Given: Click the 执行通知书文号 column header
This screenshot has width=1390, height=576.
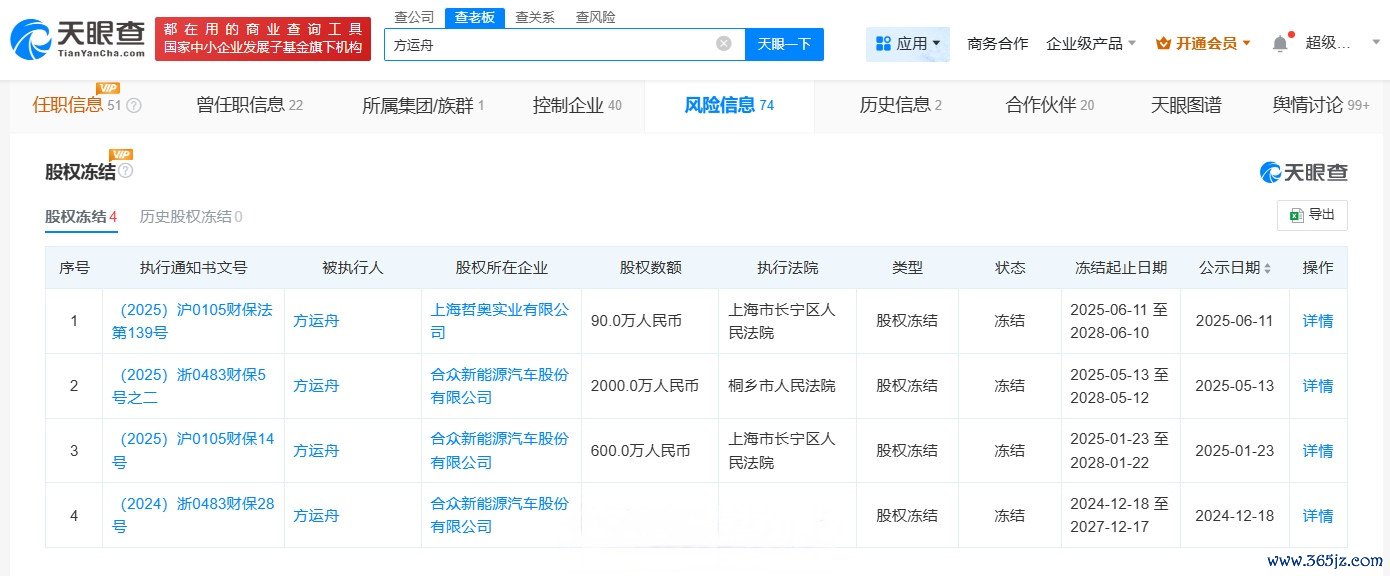Looking at the screenshot, I should click(193, 268).
